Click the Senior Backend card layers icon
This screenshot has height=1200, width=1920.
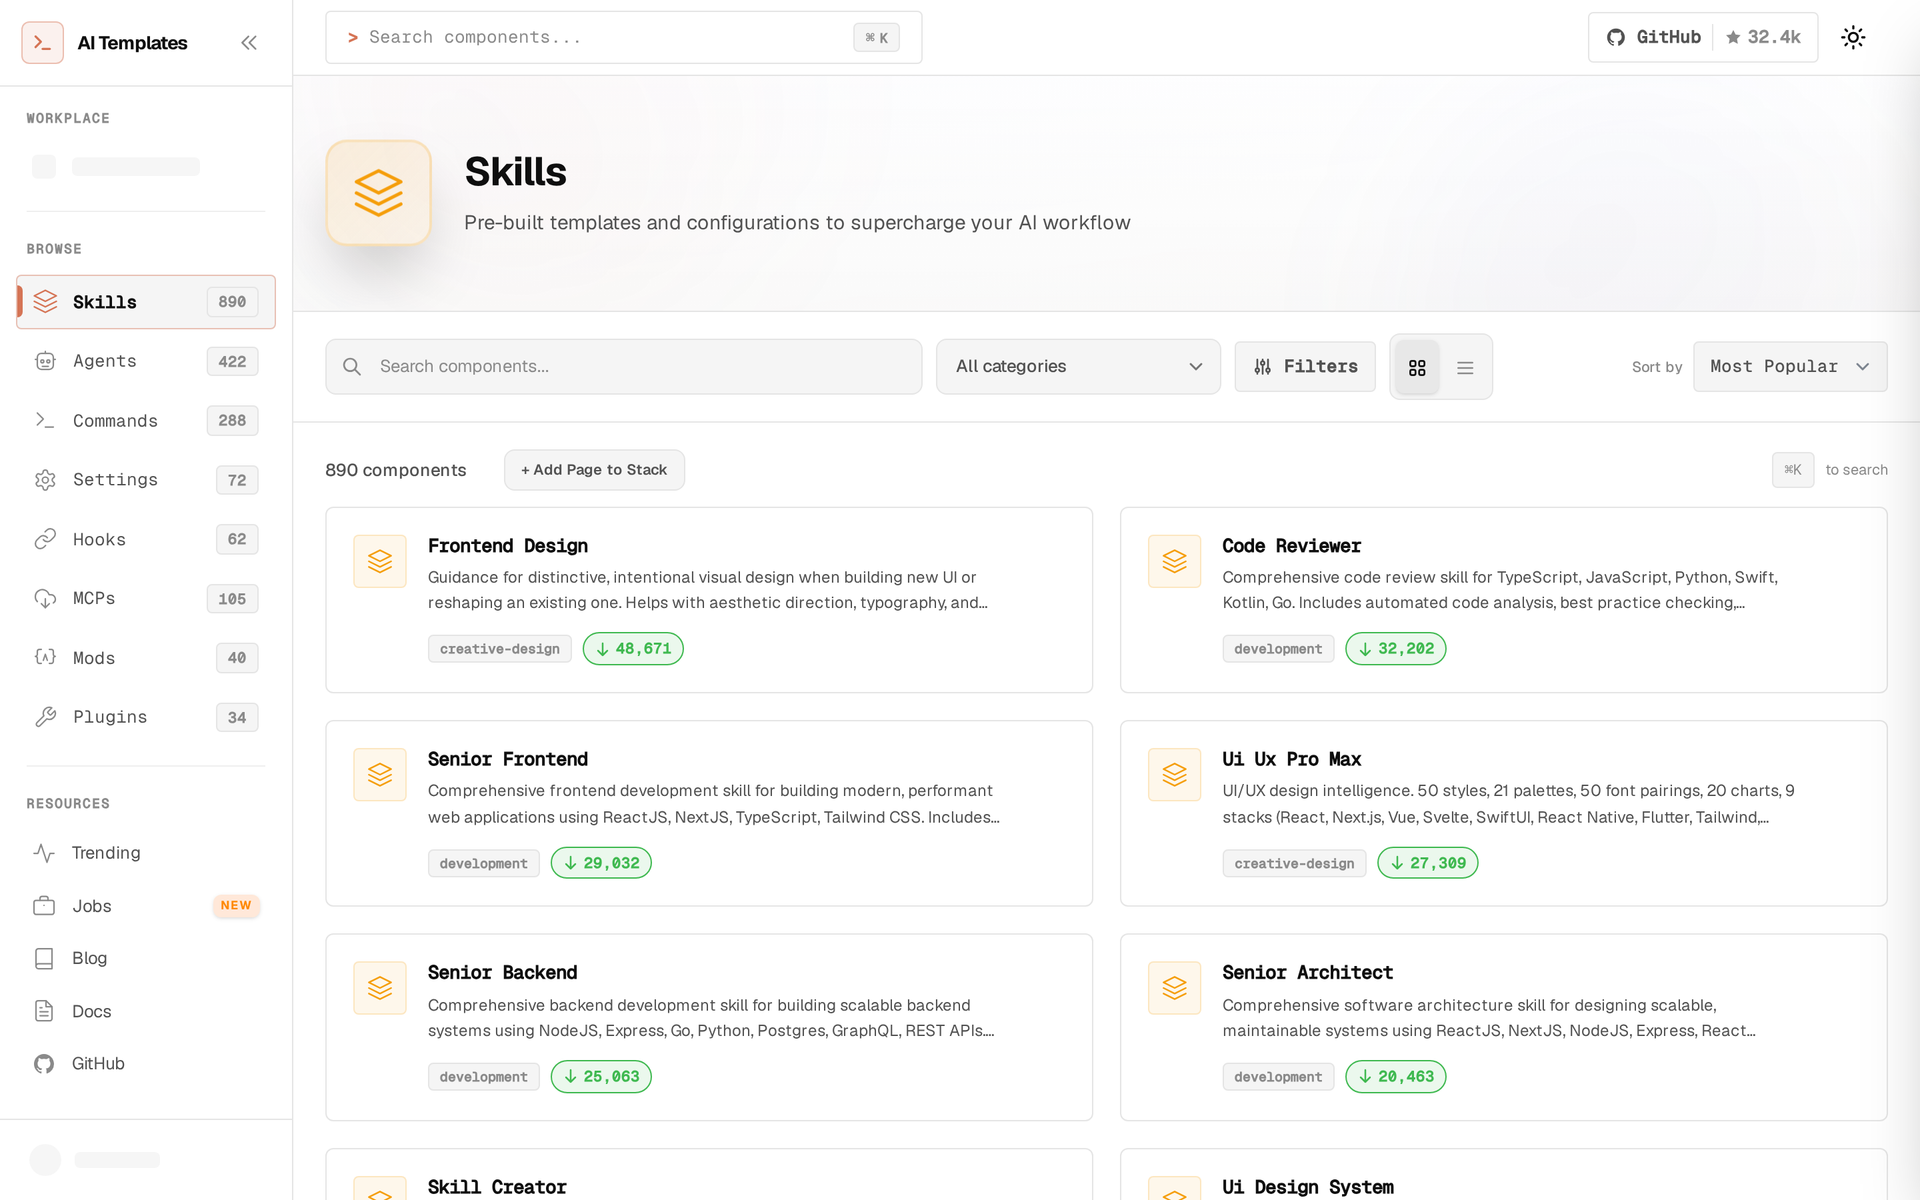point(380,988)
